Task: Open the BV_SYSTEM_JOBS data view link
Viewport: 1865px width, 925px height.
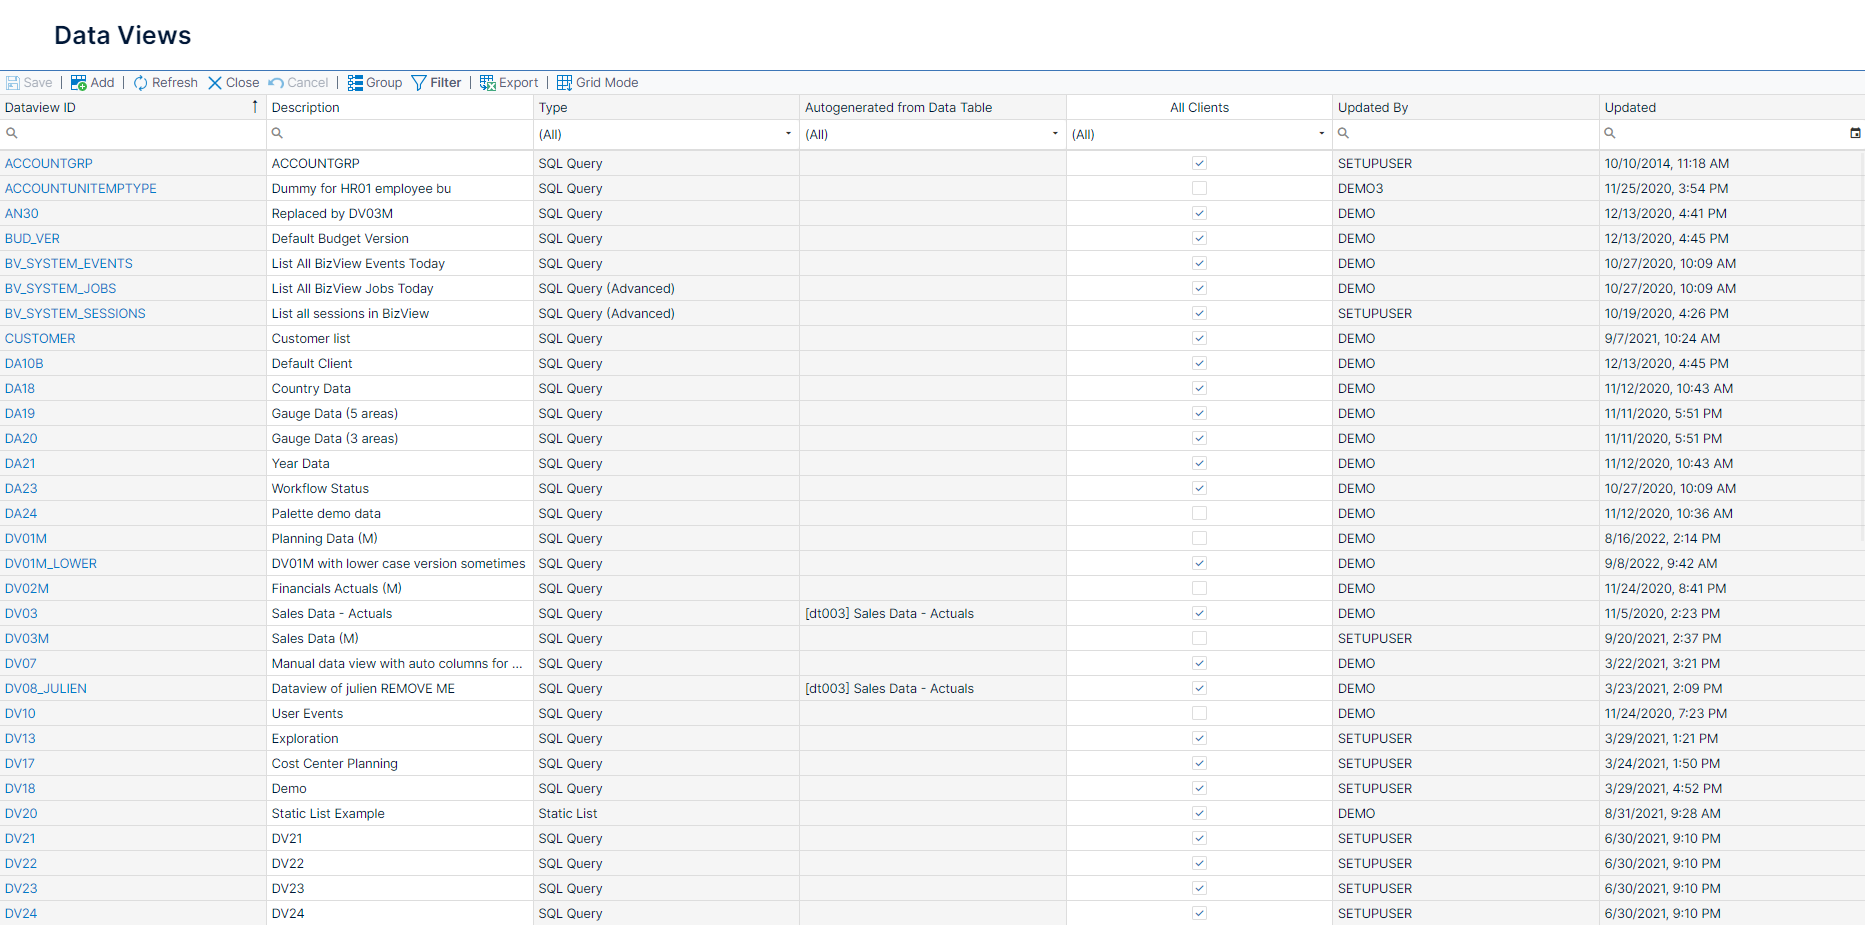Action: [60, 288]
